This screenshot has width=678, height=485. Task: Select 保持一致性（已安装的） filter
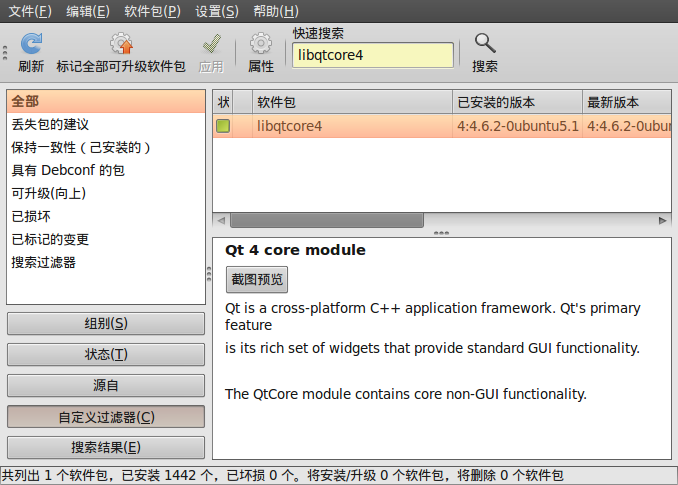point(106,147)
